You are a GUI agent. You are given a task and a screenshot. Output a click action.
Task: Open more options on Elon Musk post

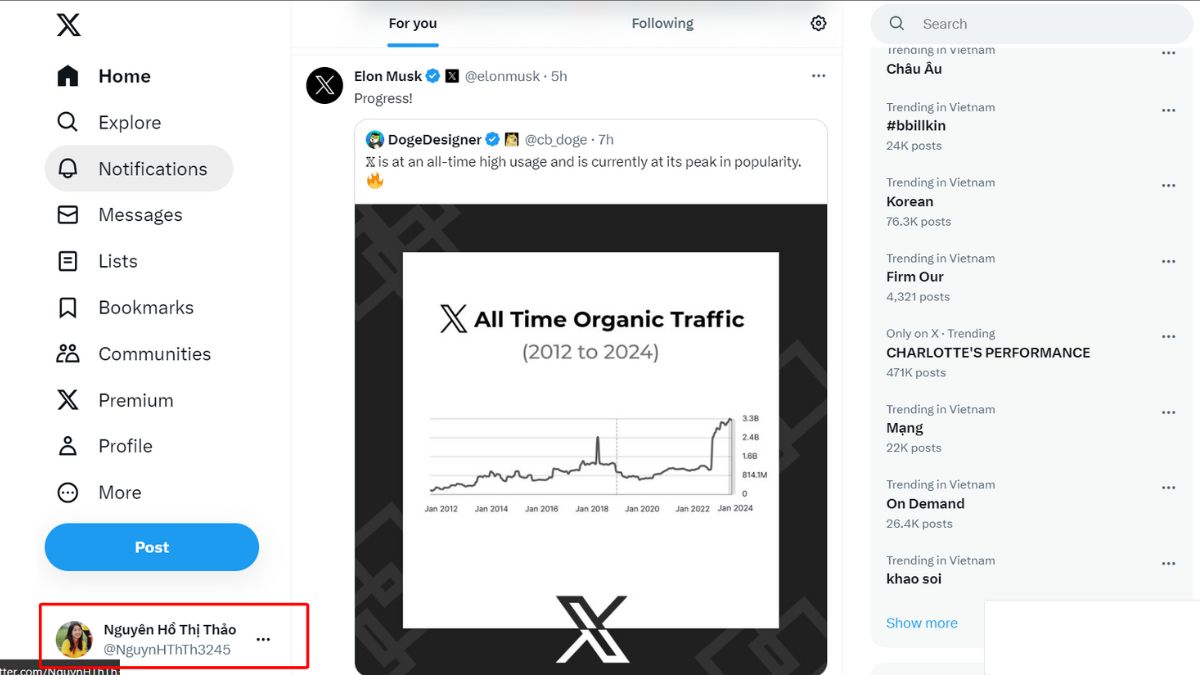[818, 76]
